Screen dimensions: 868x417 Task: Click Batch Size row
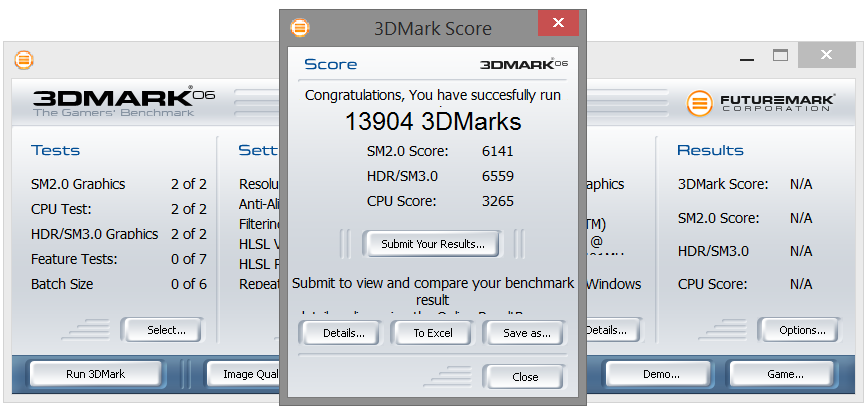coord(119,284)
